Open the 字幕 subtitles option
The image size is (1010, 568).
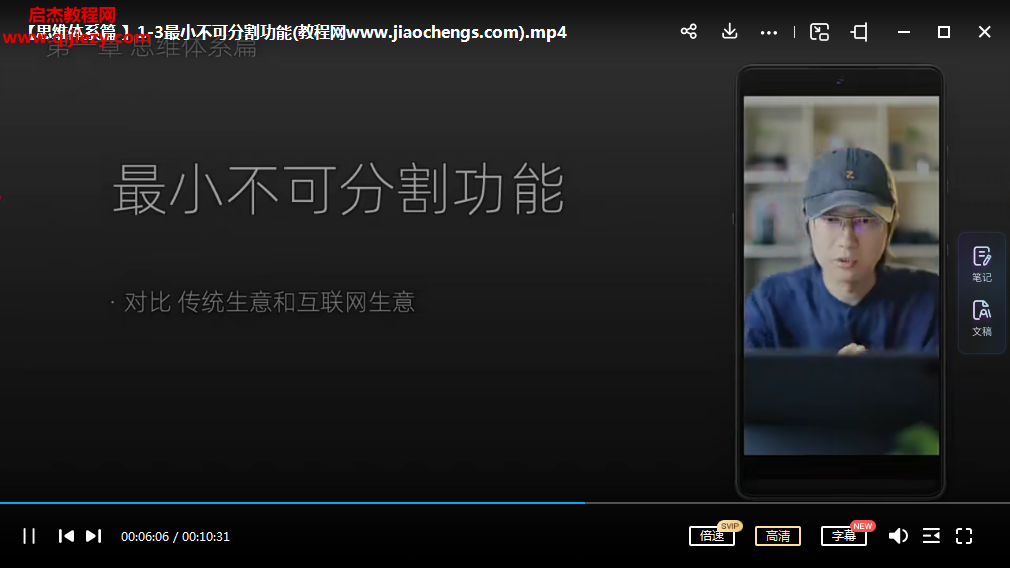(x=844, y=536)
